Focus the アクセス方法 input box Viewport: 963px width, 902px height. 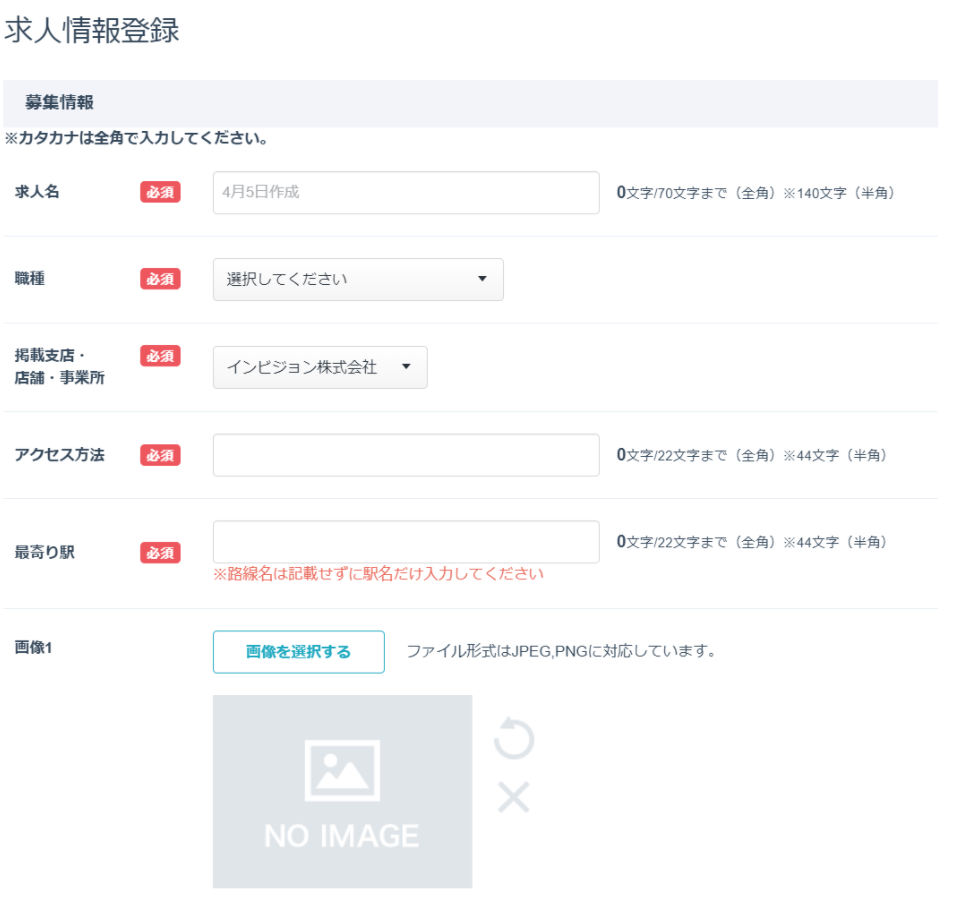406,455
